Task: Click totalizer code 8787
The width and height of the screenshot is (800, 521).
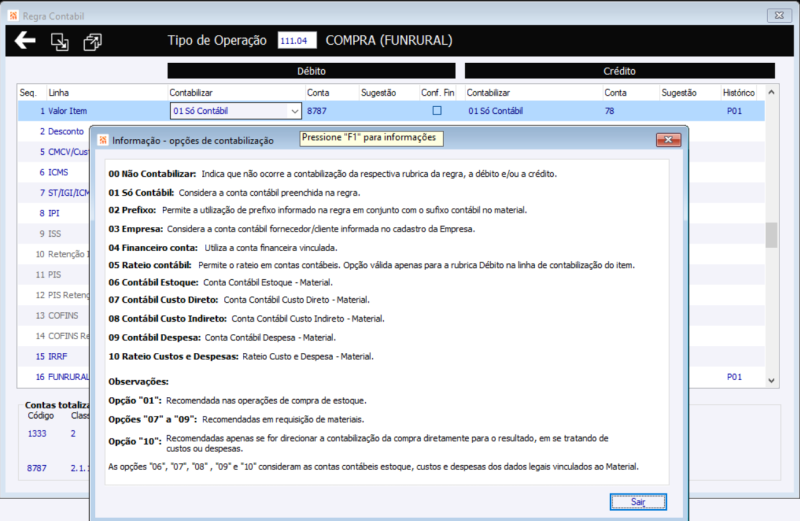Action: tap(37, 468)
